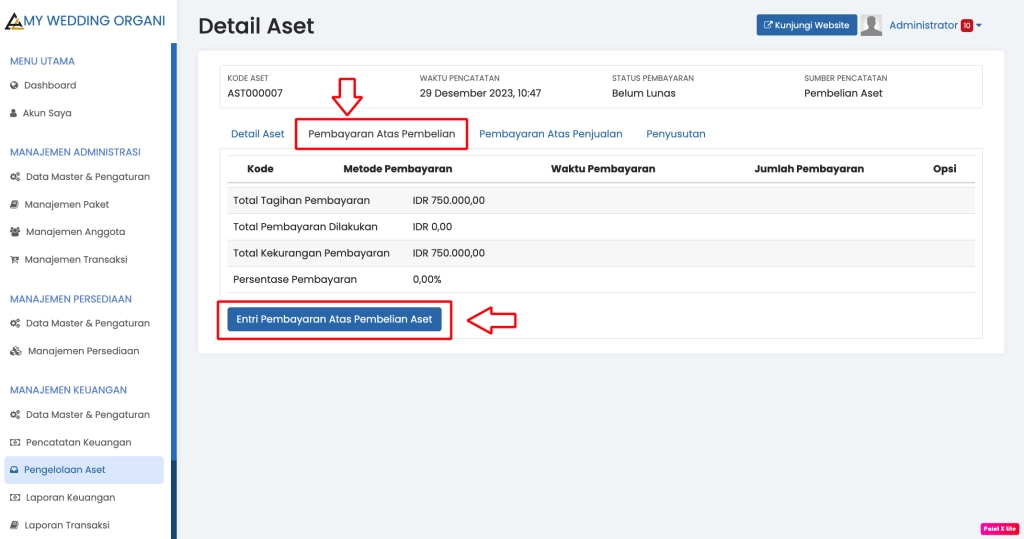The image size is (1024, 539).
Task: Click the Akun Saya user icon
Action: click(14, 113)
